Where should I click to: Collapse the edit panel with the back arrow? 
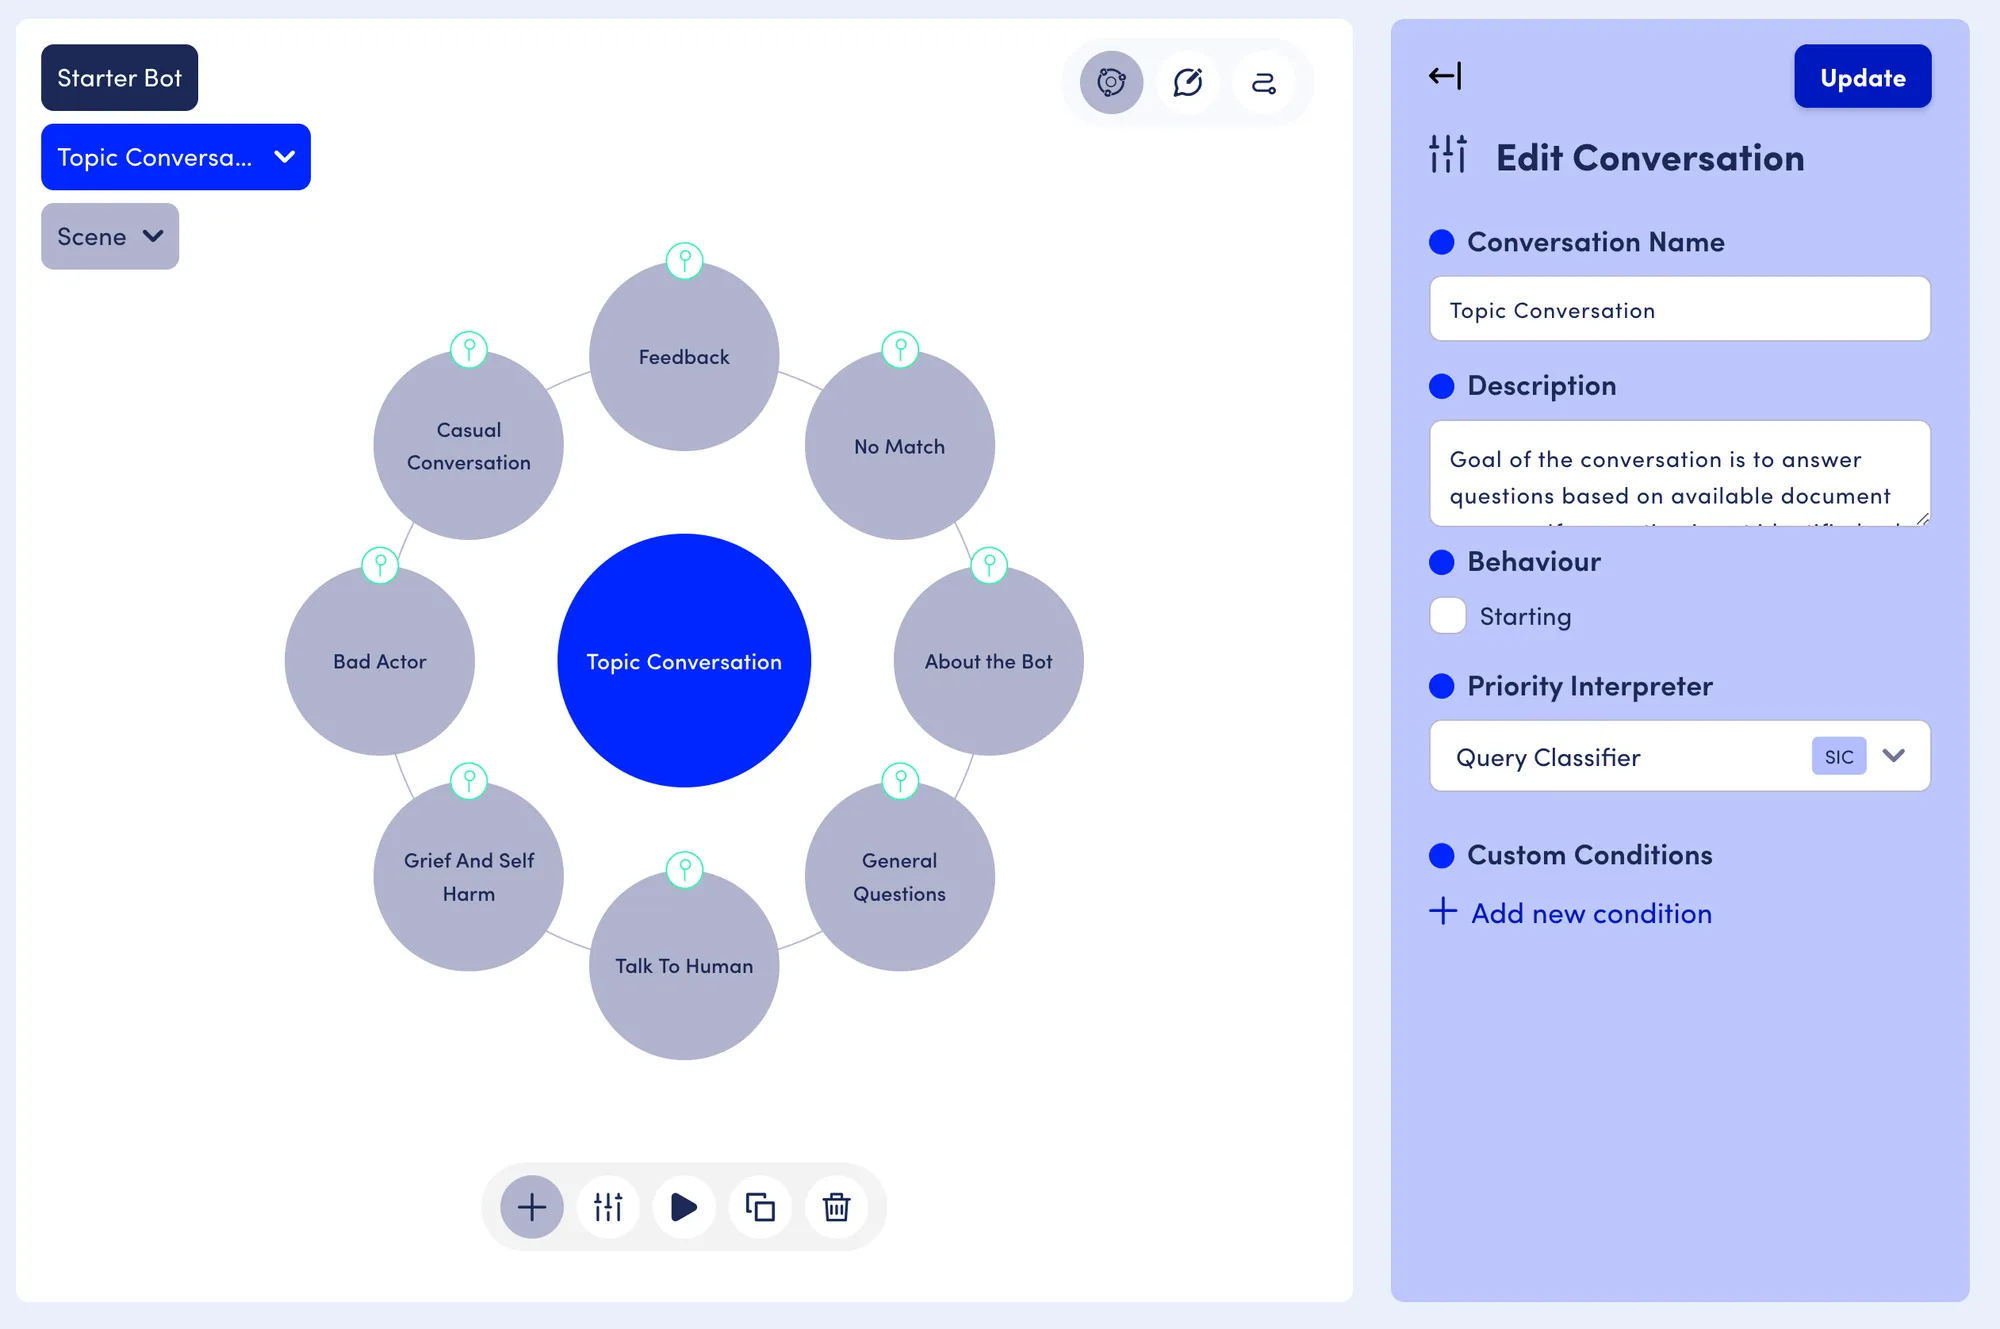(1445, 76)
